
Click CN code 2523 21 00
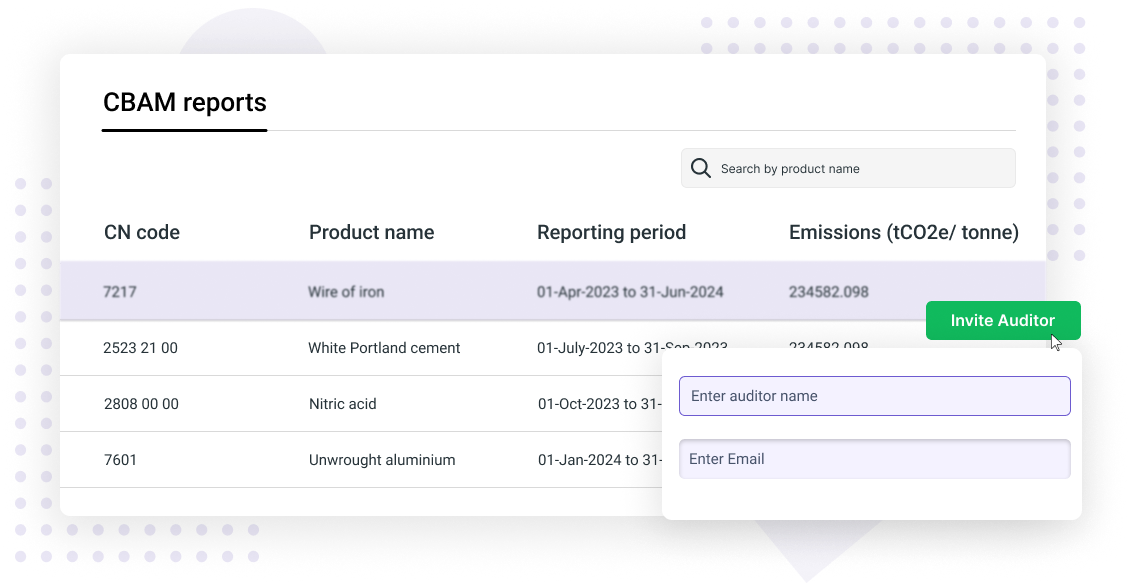tap(141, 348)
